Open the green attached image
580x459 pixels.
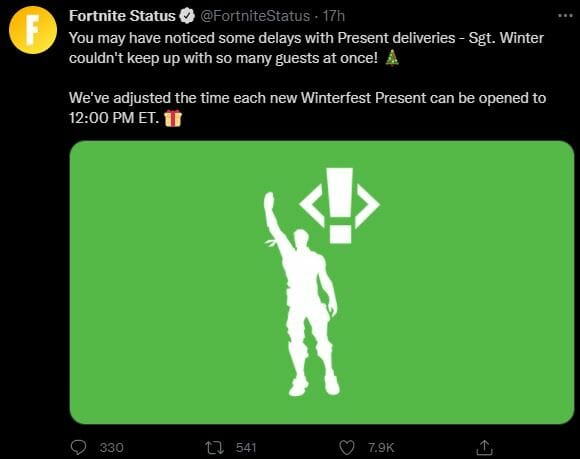click(322, 282)
